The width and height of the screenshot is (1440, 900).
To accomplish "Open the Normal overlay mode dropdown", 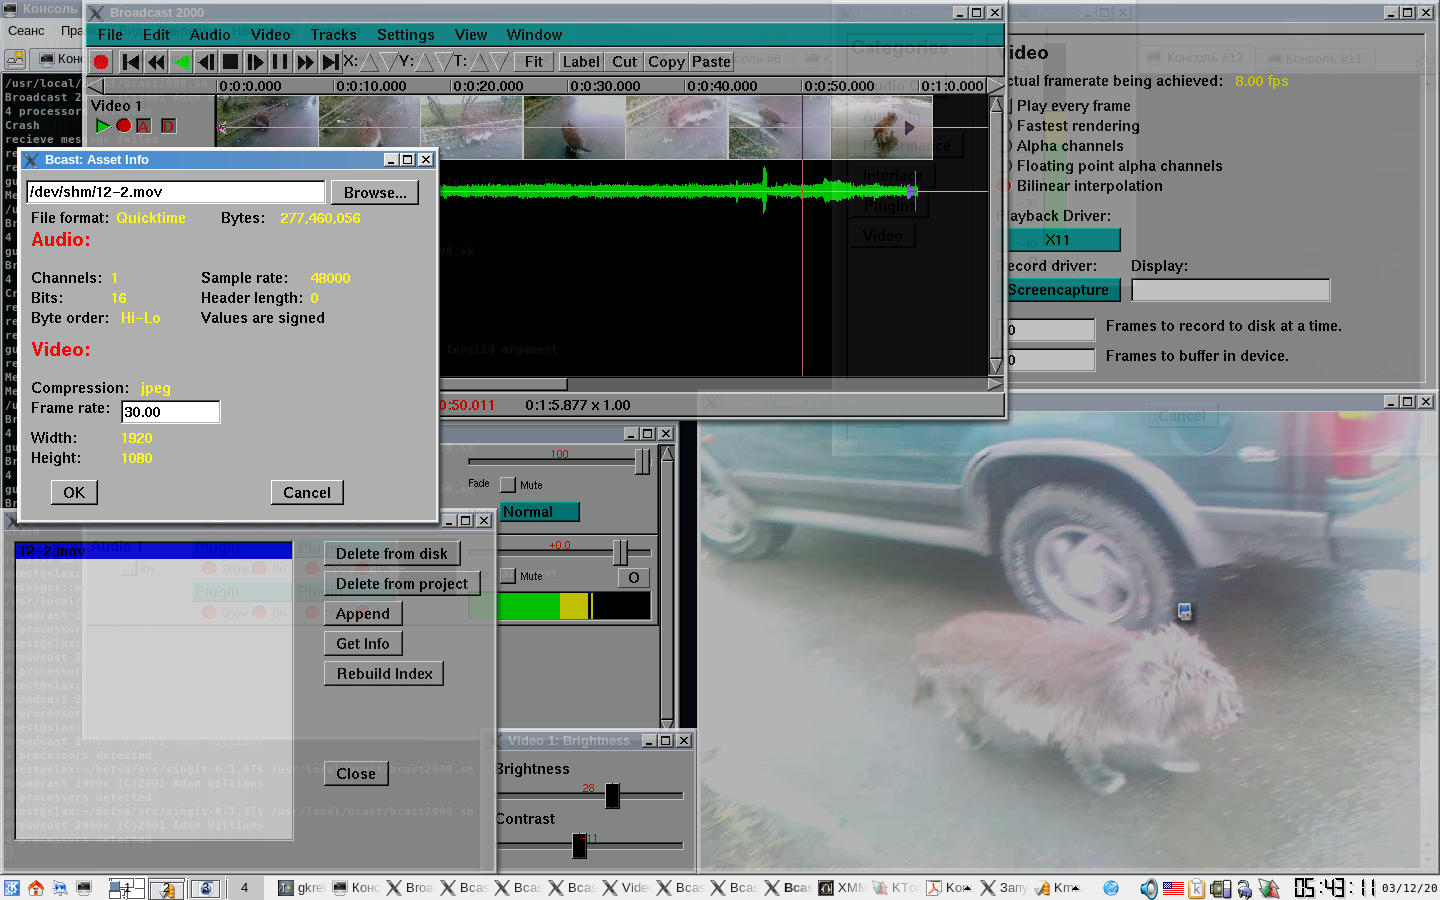I will [539, 512].
